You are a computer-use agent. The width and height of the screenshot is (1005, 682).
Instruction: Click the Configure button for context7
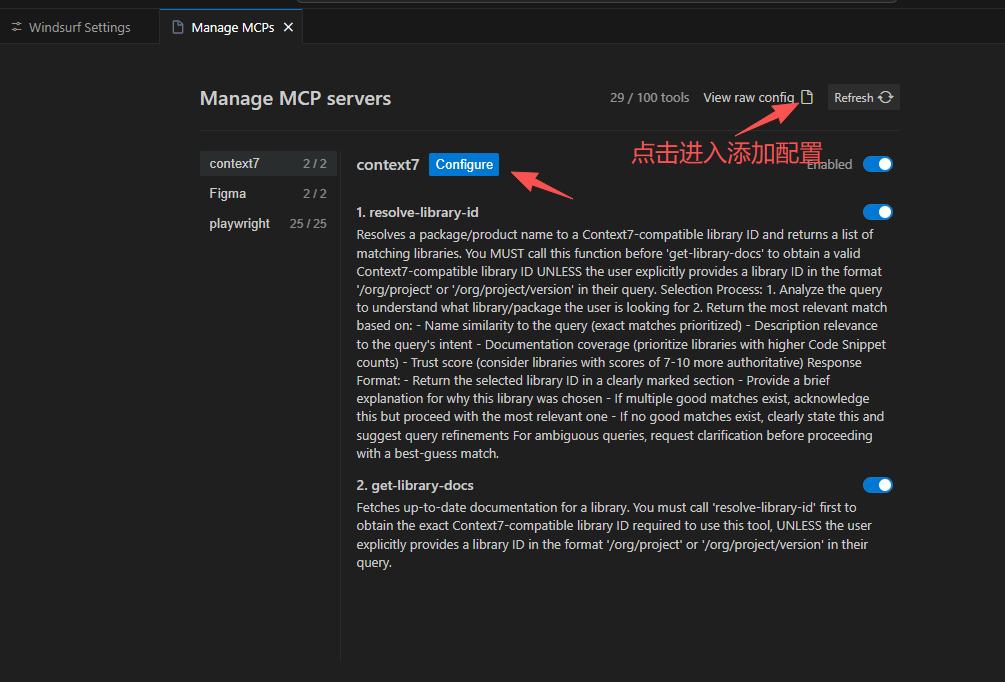pos(464,164)
